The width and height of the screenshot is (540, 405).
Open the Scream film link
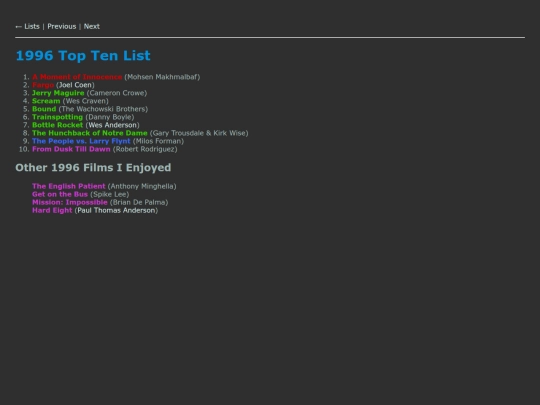tap(46, 101)
